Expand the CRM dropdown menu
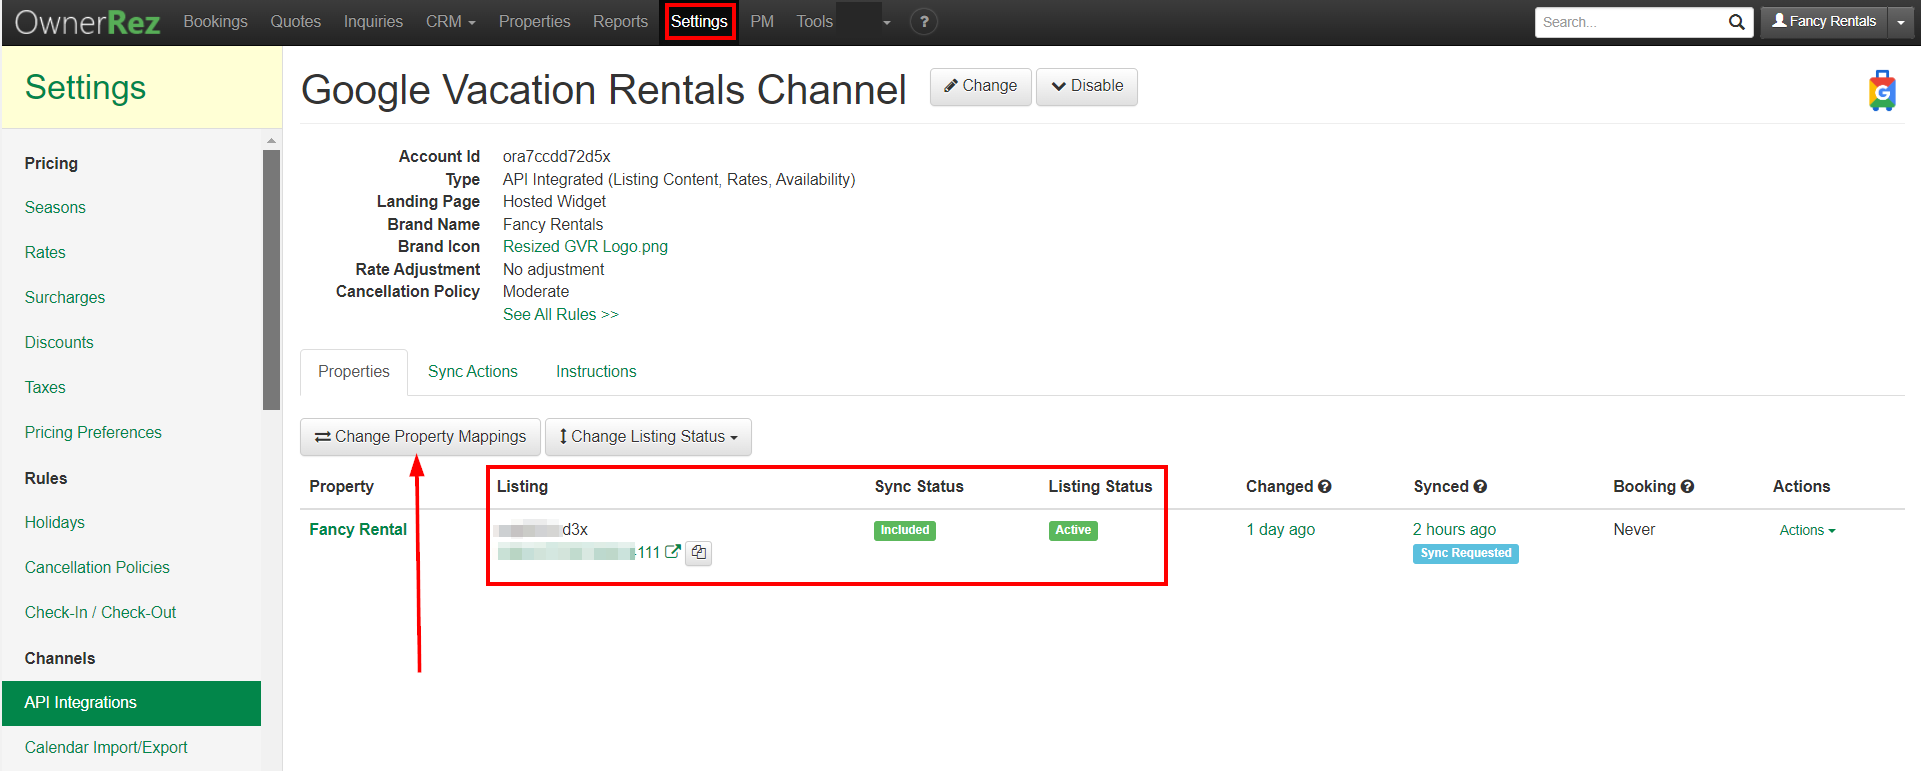This screenshot has height=771, width=1921. click(451, 22)
